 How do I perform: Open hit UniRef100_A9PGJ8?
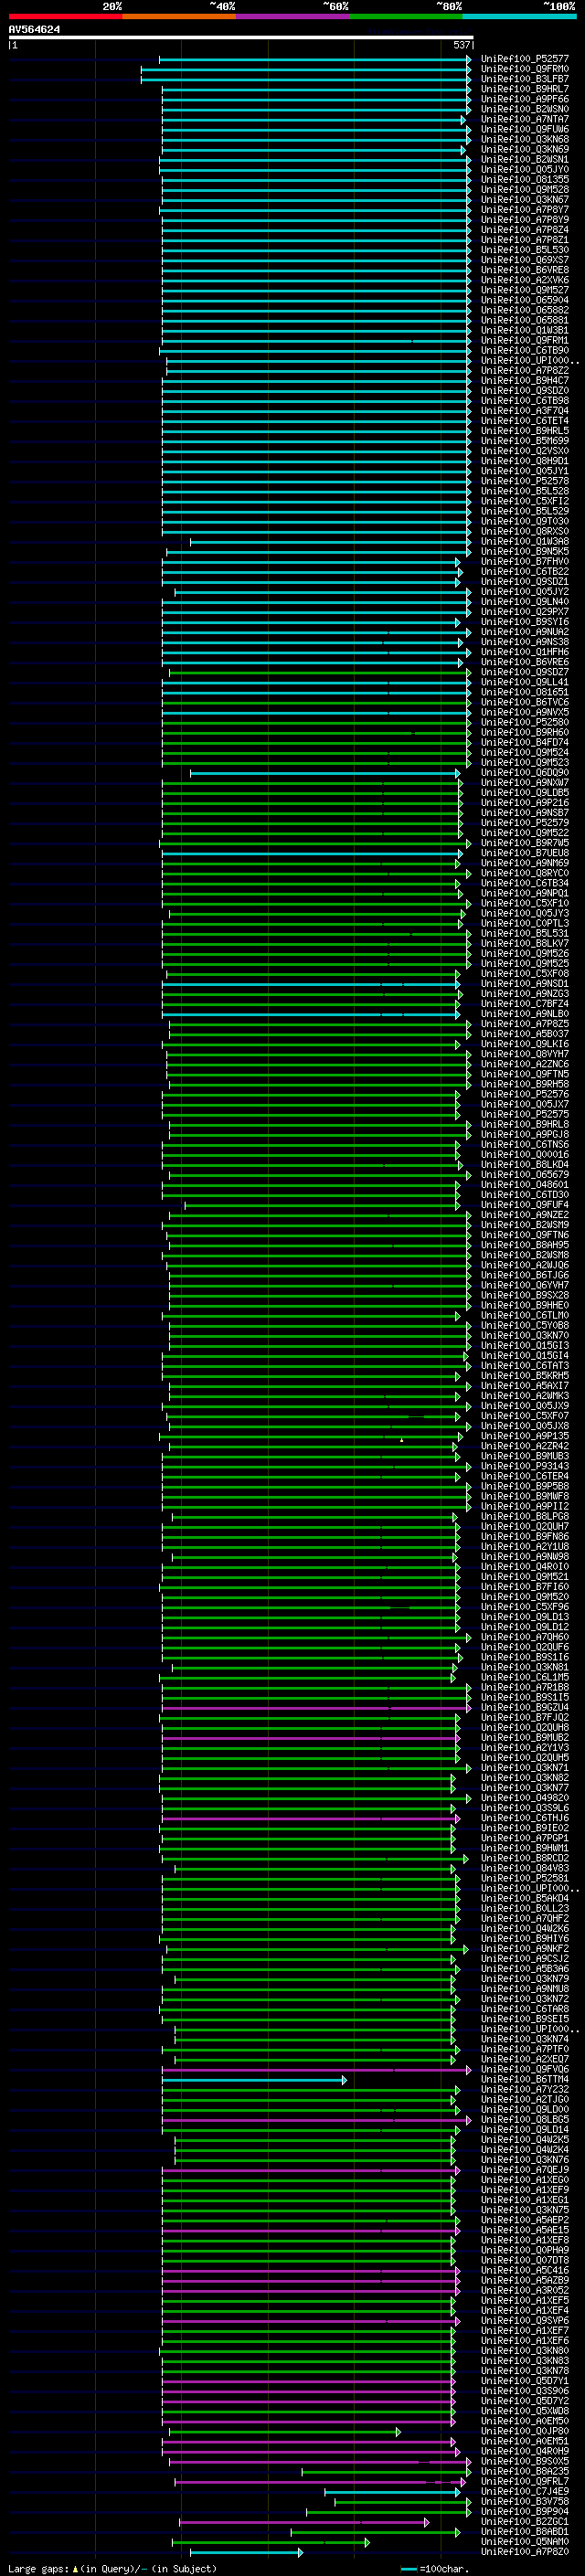click(524, 1134)
